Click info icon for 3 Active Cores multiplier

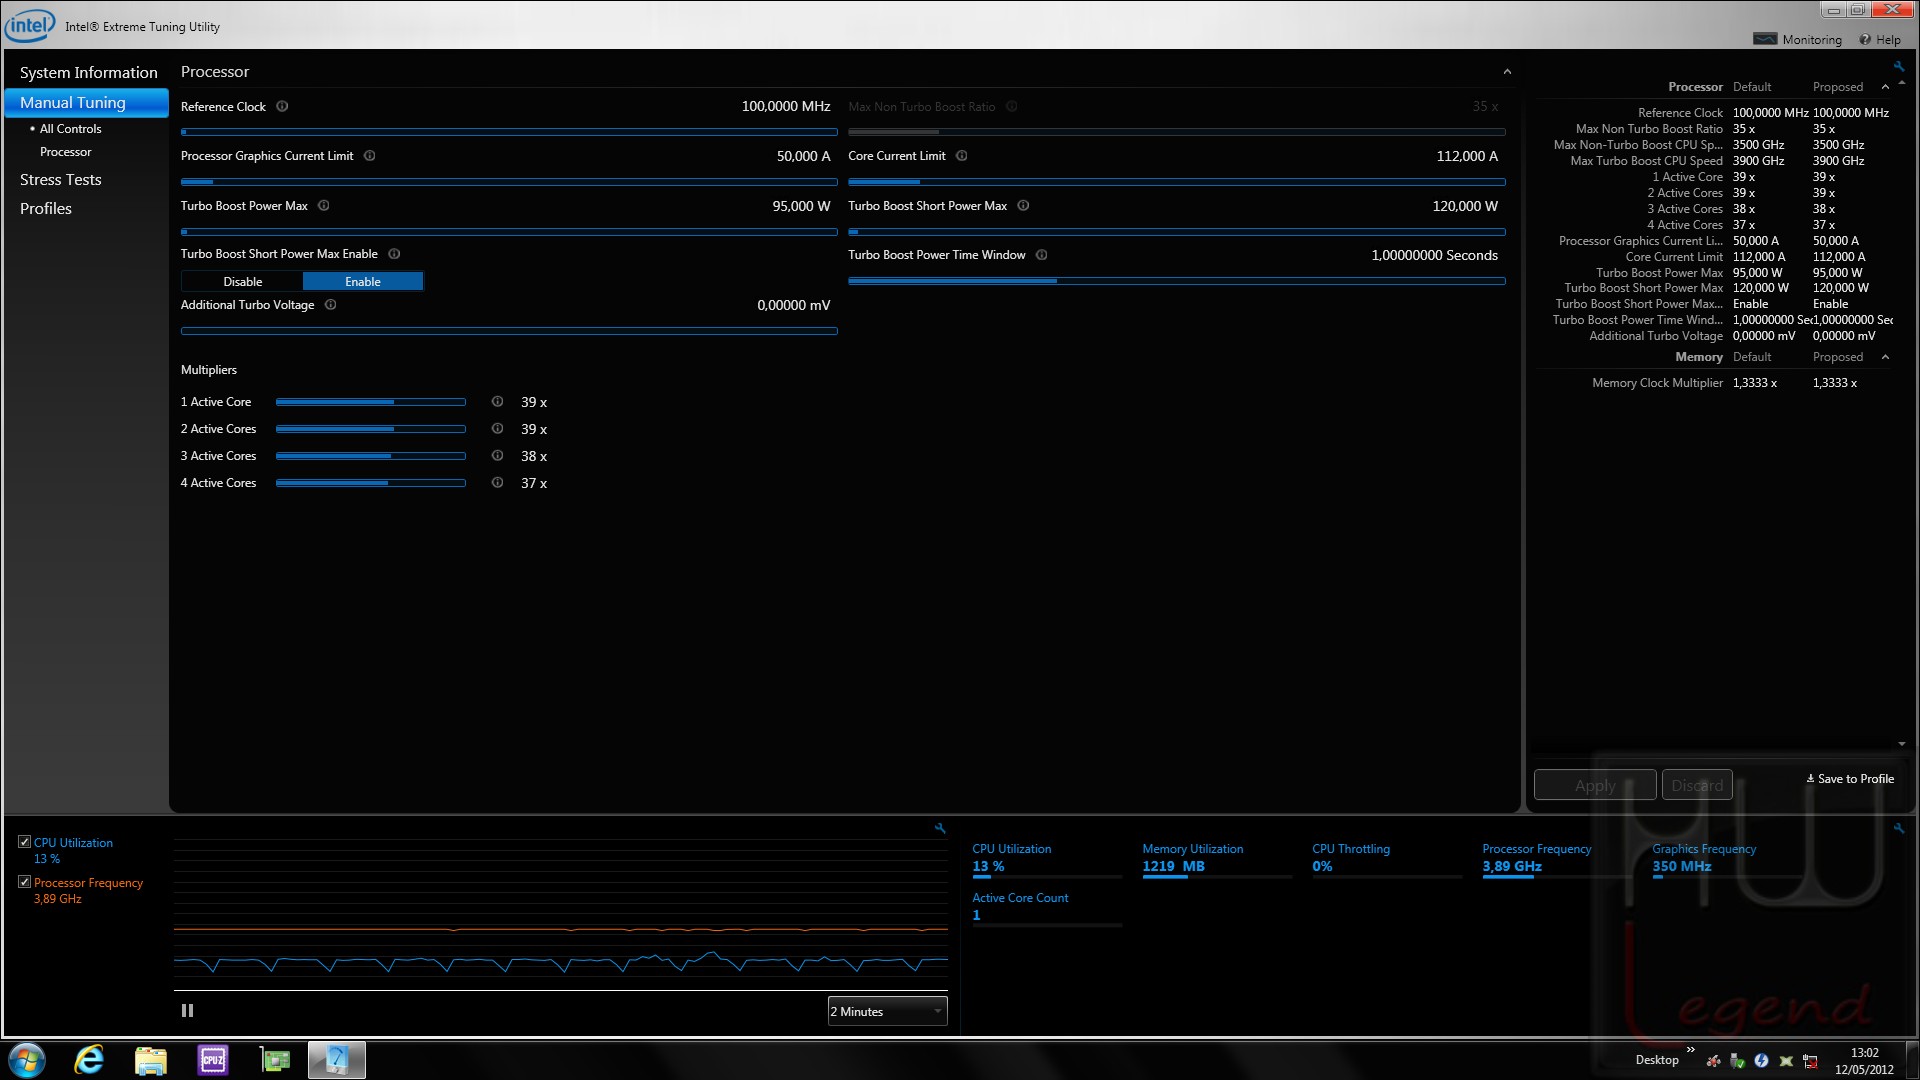pyautogui.click(x=497, y=456)
